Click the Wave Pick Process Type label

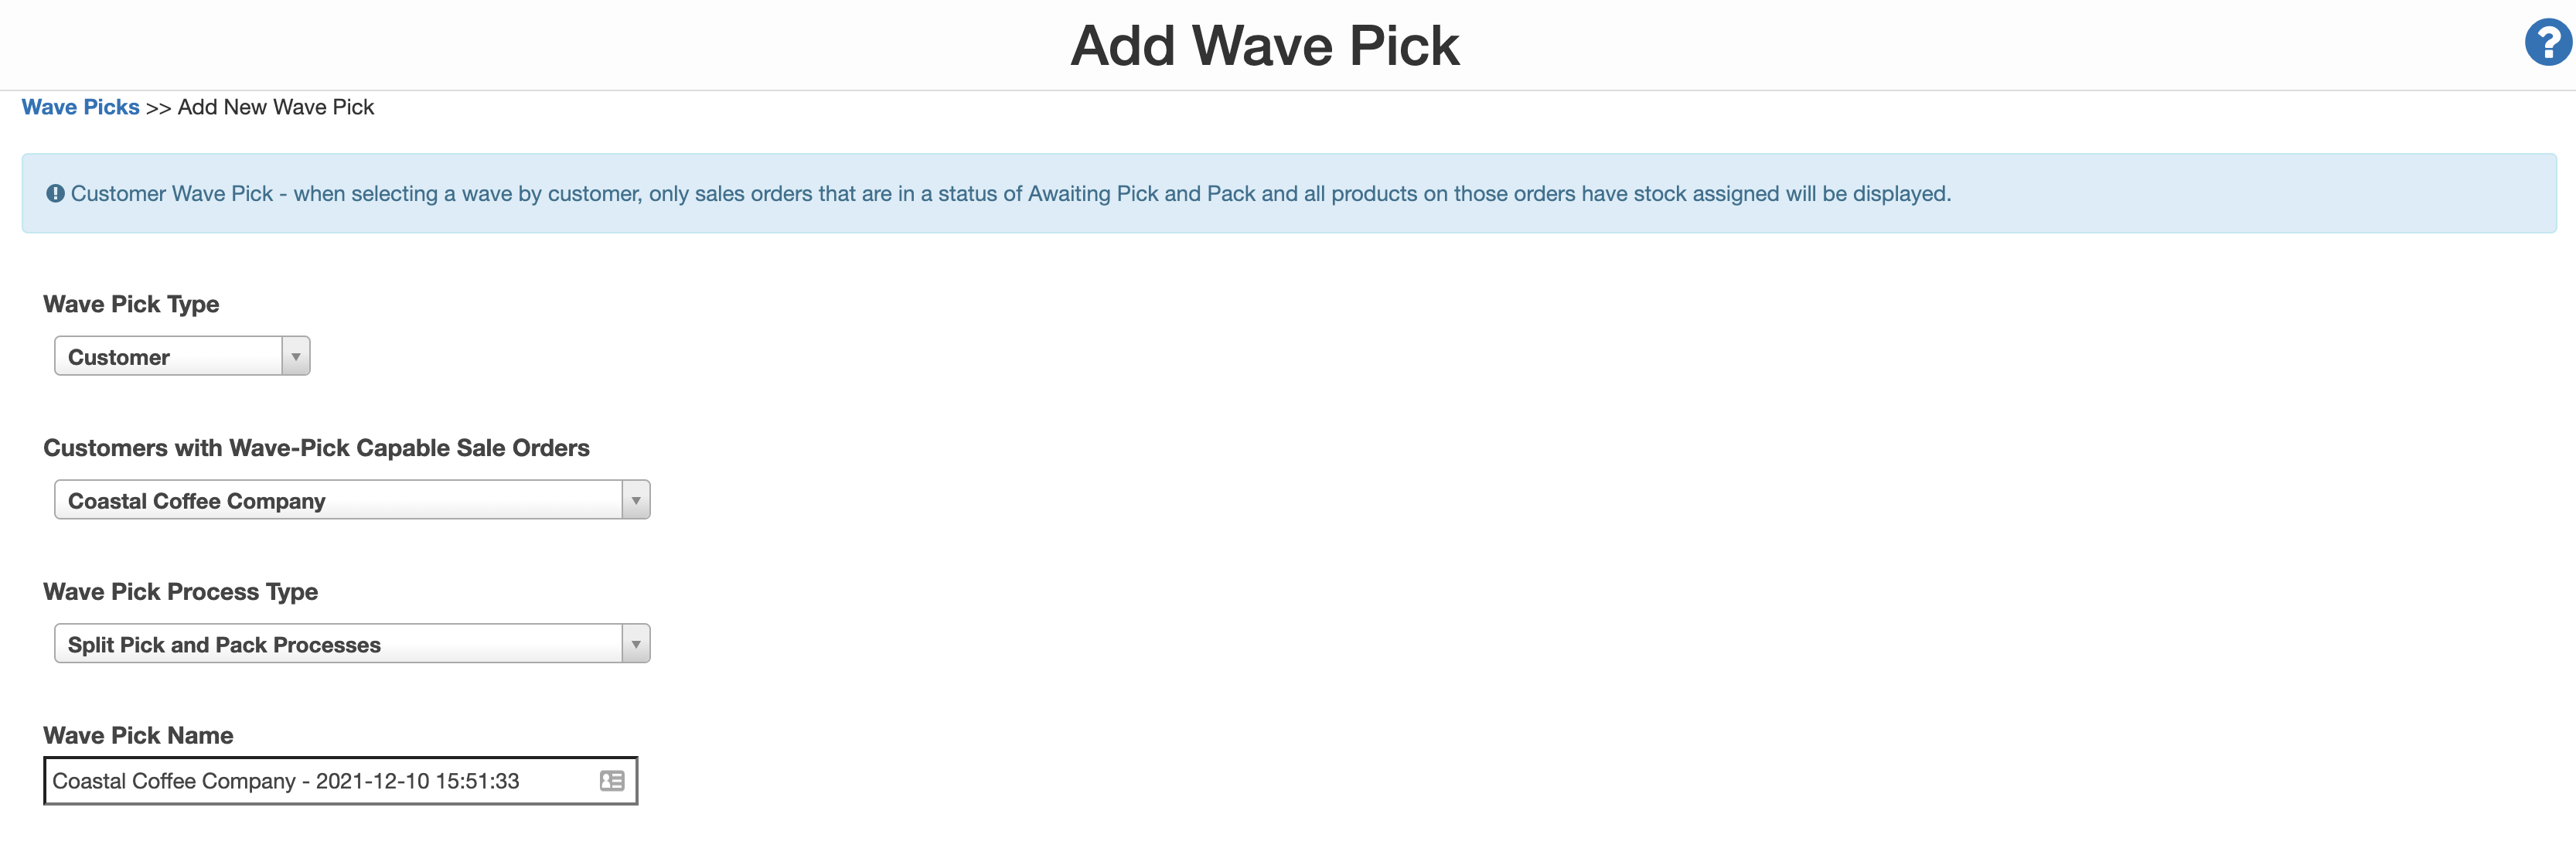[x=180, y=591]
